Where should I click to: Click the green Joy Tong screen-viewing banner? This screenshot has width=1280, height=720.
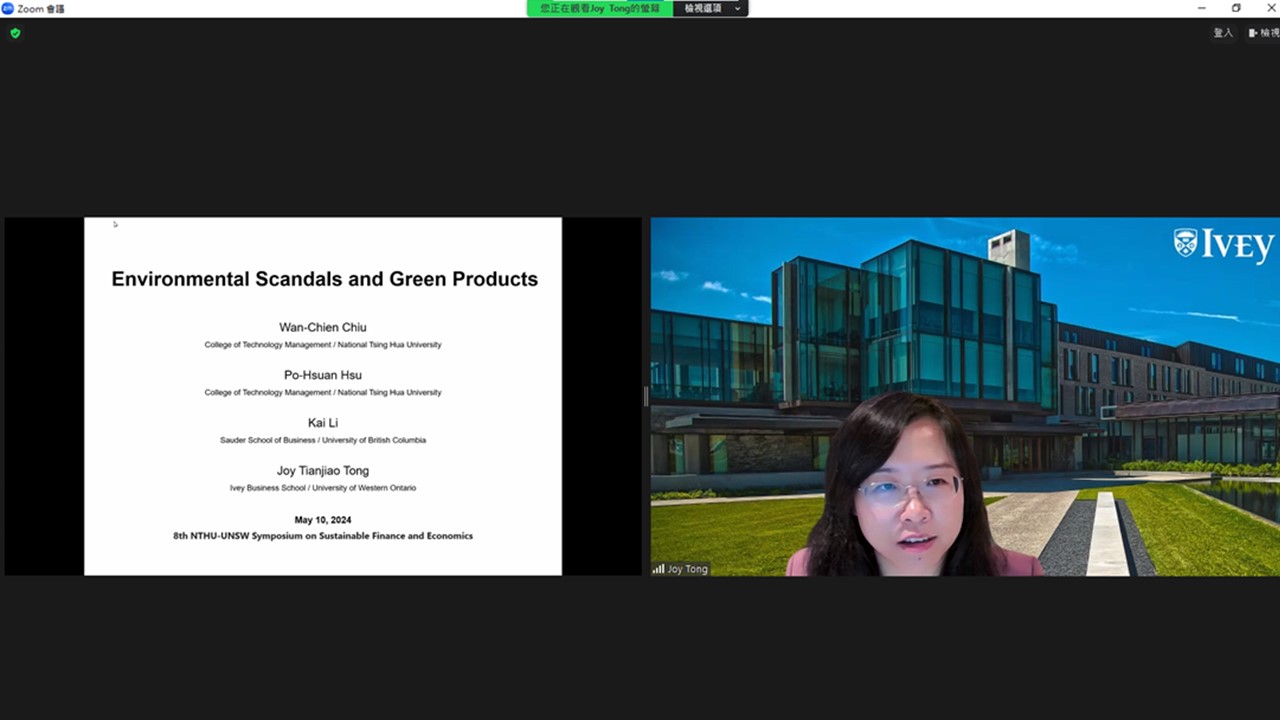click(600, 8)
